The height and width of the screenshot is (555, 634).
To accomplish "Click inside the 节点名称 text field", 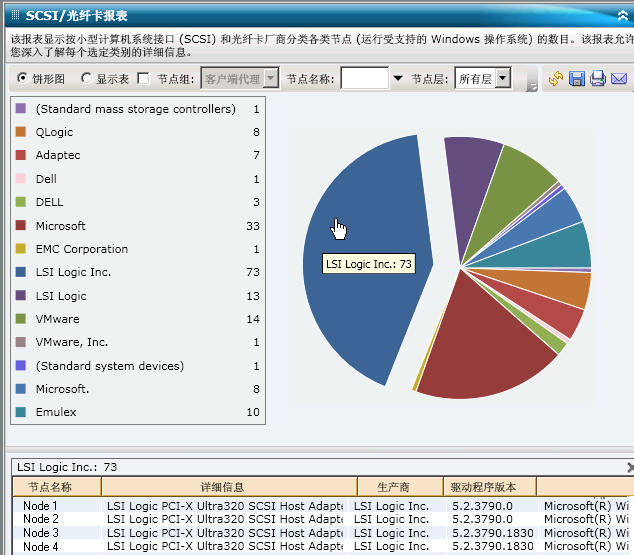I will point(365,78).
